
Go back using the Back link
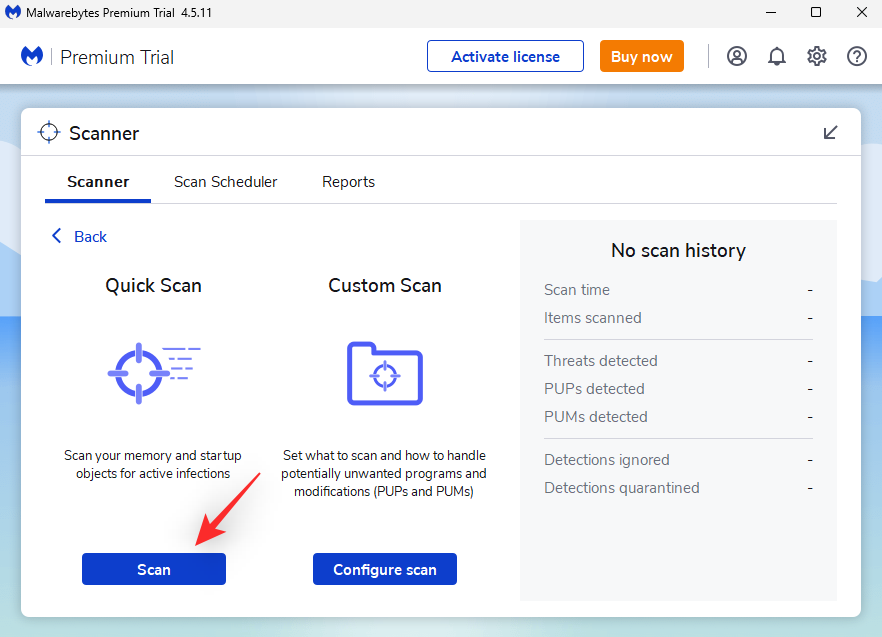(x=79, y=236)
